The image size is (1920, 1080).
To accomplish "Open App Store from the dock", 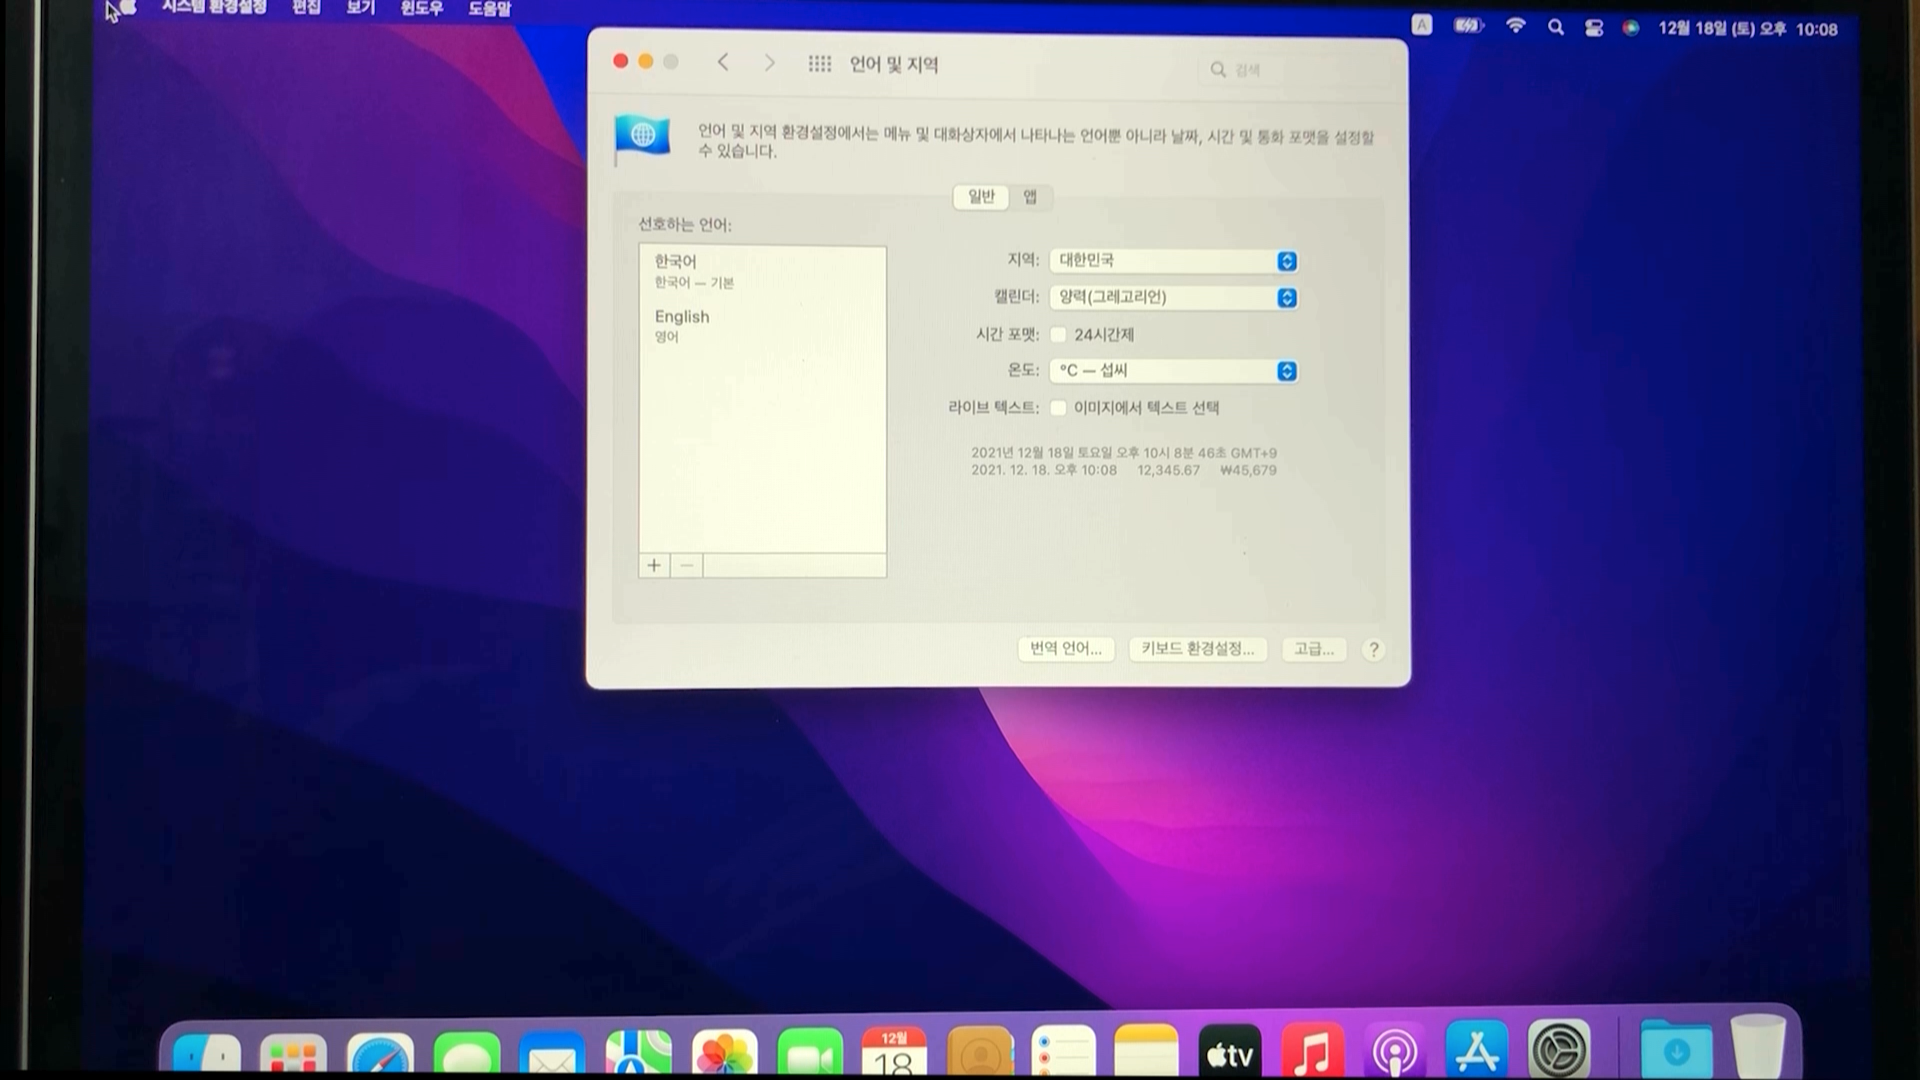I will 1476,1053.
